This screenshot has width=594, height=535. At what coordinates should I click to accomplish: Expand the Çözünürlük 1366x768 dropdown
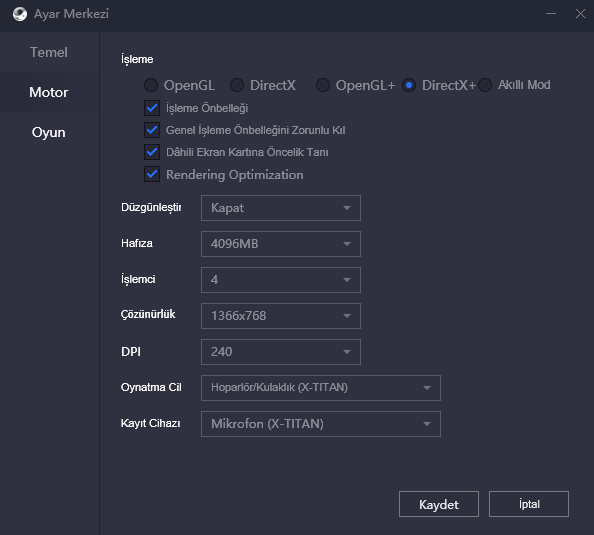coord(281,316)
